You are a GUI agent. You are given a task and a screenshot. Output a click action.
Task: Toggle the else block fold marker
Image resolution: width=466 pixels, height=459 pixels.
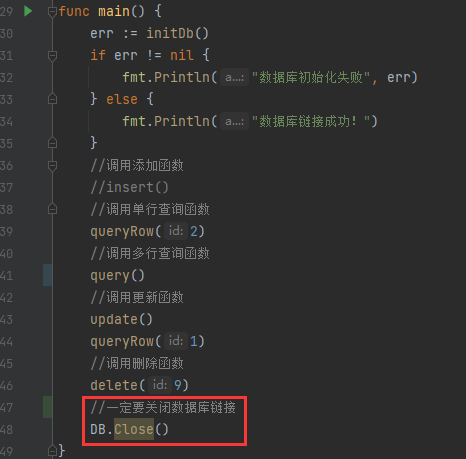[x=52, y=99]
